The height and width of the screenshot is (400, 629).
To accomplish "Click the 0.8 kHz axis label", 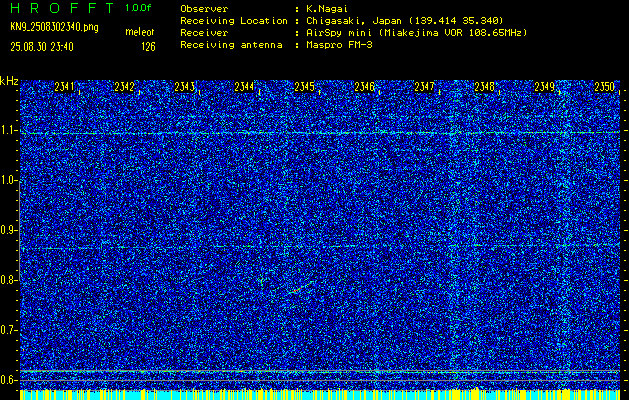I will tap(8, 280).
